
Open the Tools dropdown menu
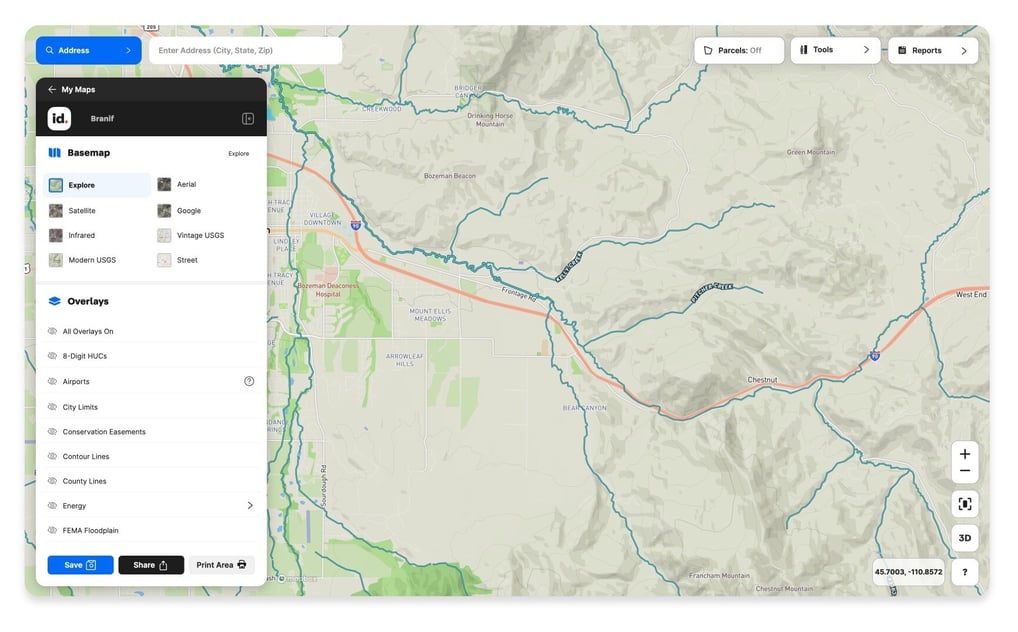(835, 50)
